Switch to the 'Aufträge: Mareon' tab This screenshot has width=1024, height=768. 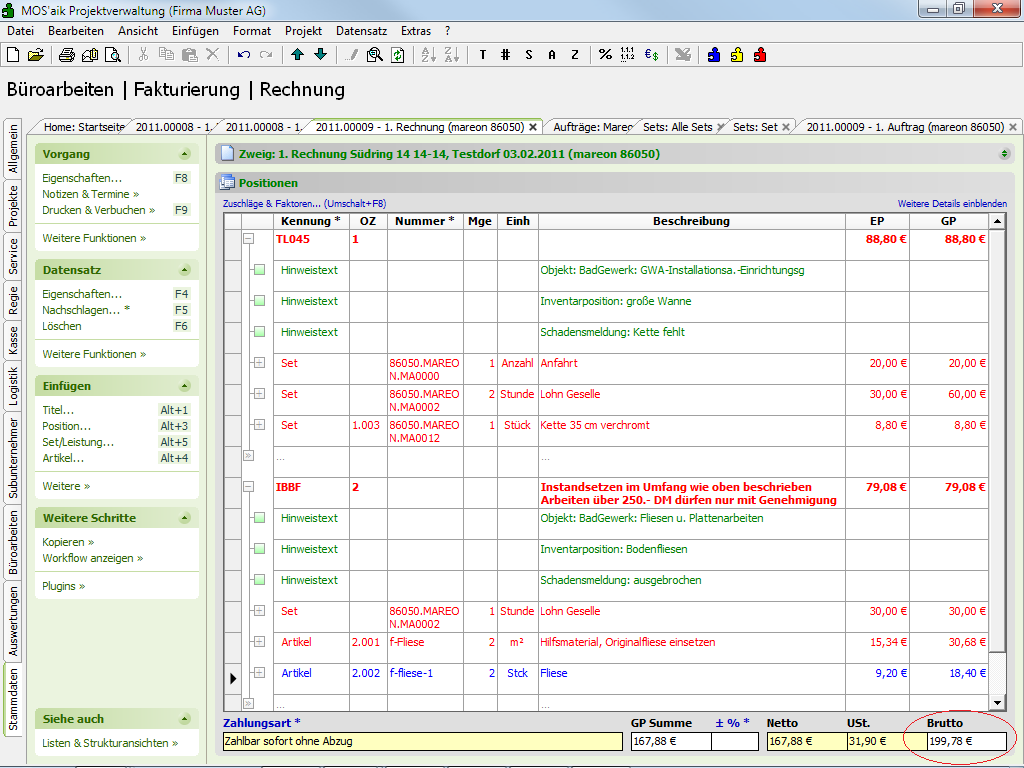[x=592, y=127]
